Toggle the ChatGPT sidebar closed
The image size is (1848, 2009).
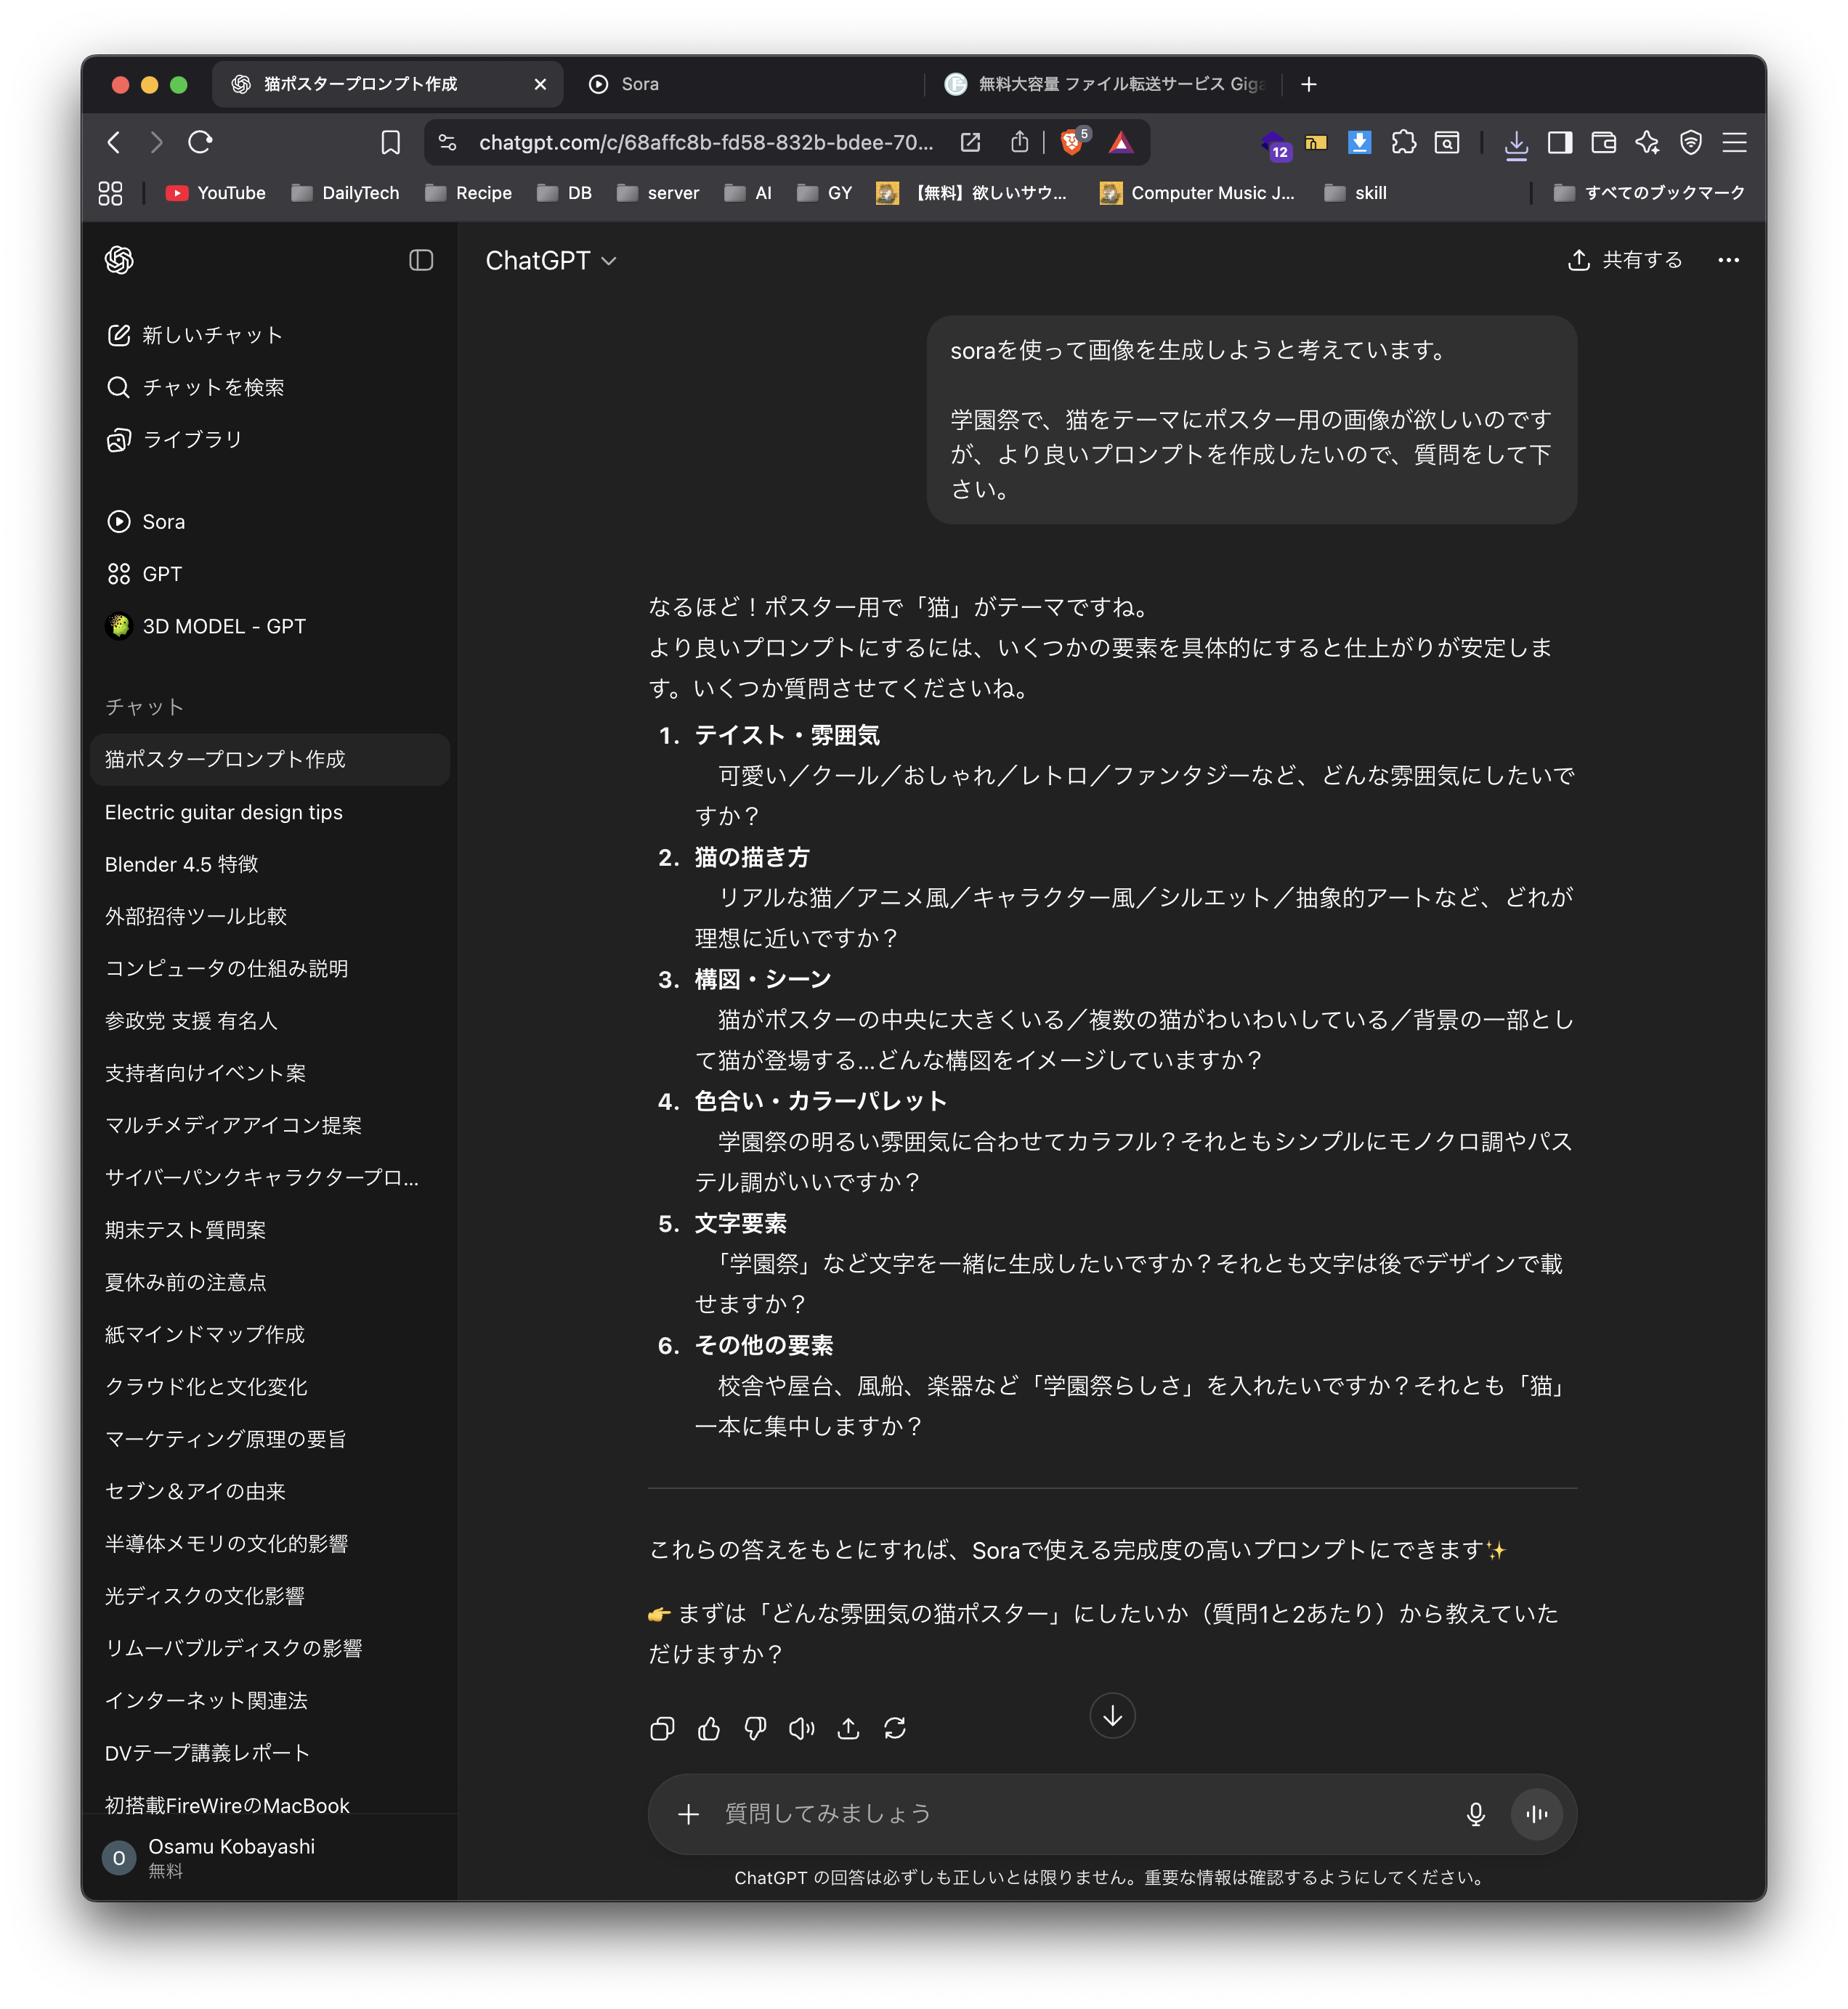click(x=421, y=260)
